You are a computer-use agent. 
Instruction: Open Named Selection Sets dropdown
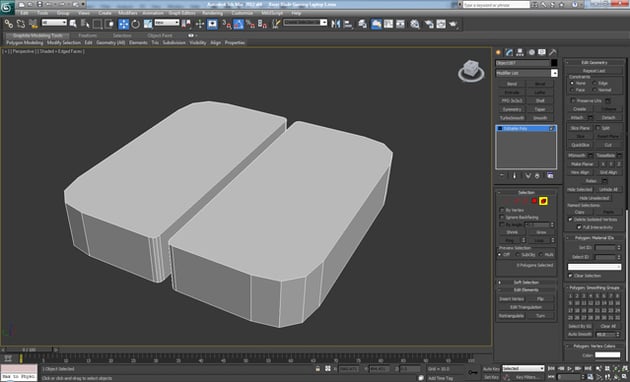pos(305,23)
